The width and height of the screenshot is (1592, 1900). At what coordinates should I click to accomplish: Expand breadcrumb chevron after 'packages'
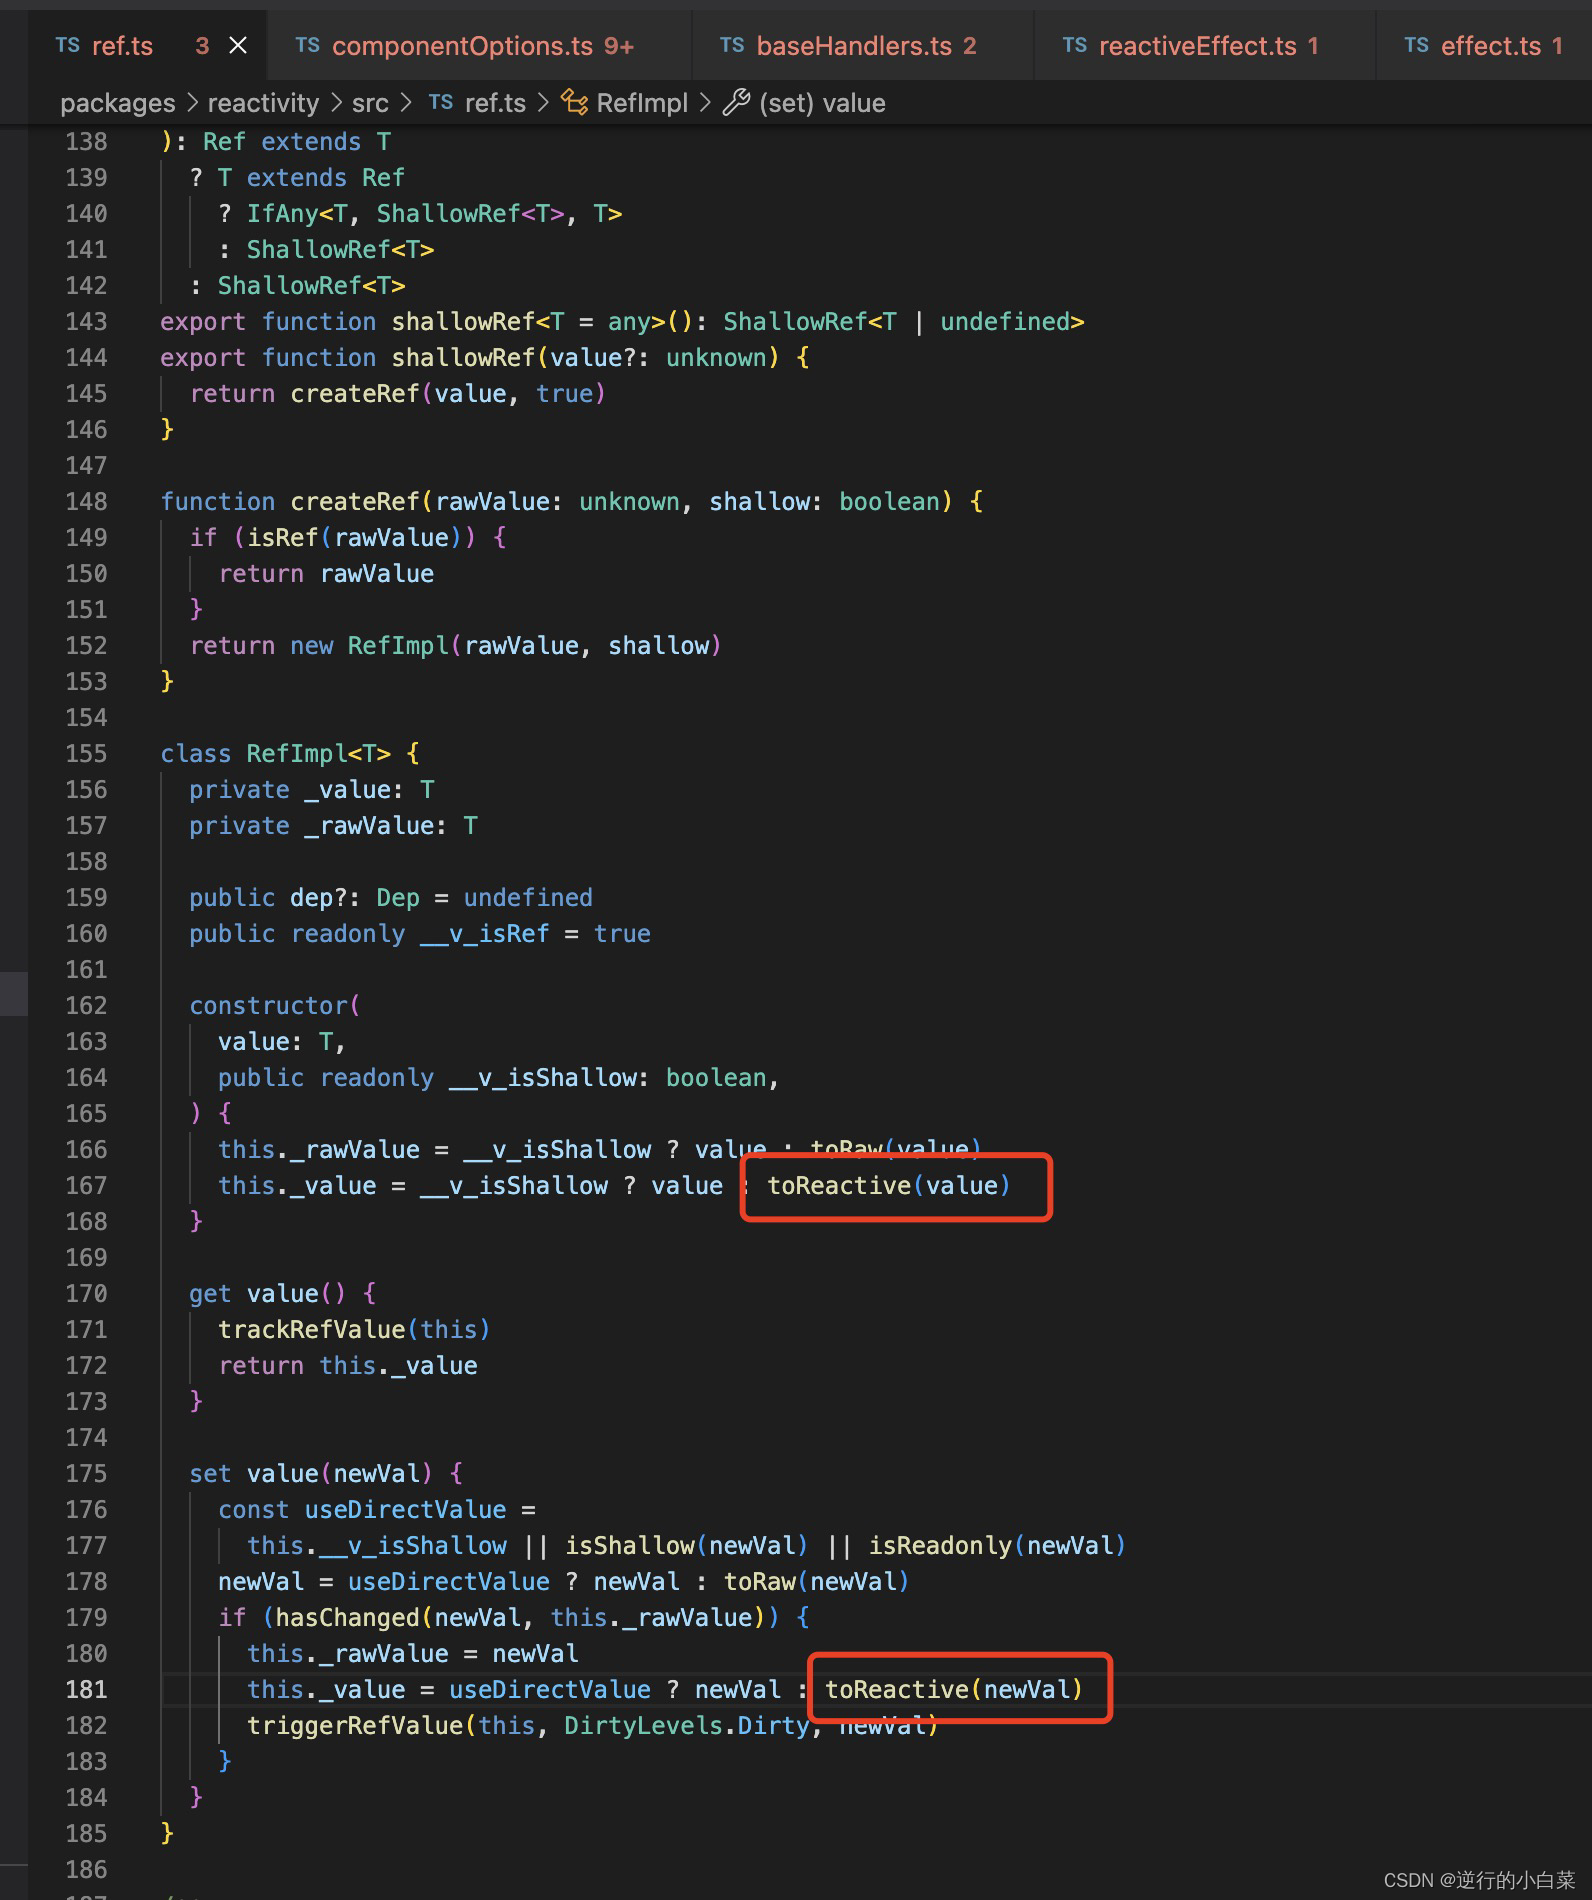[x=191, y=103]
